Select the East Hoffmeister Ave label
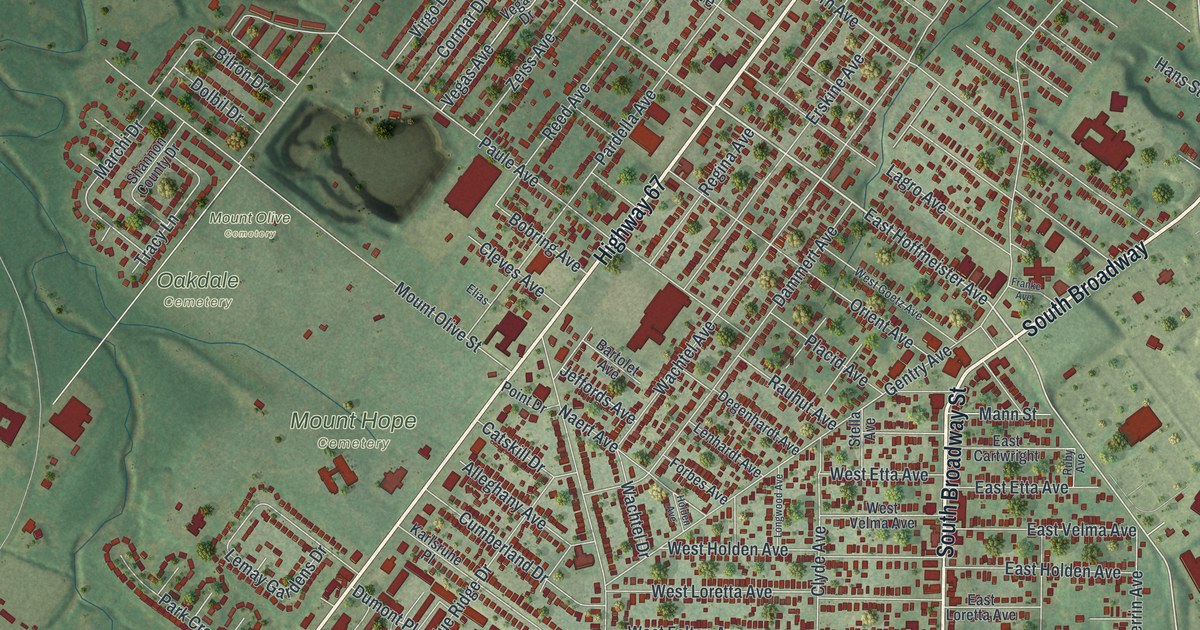This screenshot has width=1200, height=630. click(x=926, y=256)
